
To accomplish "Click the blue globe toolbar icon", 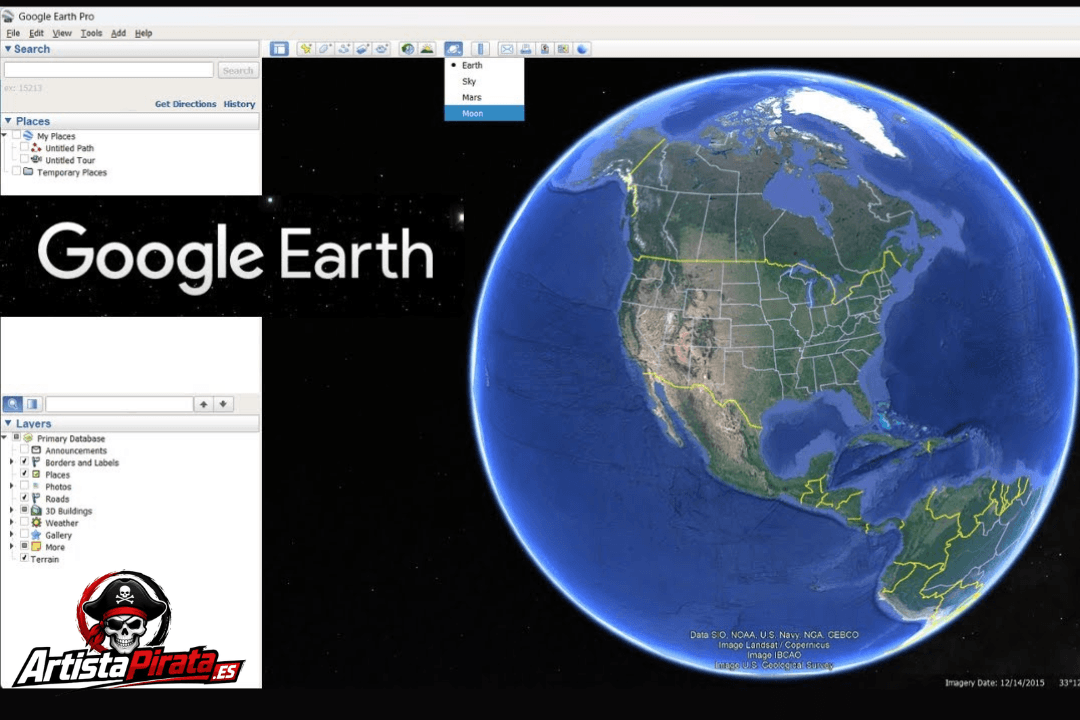I will coord(583,49).
